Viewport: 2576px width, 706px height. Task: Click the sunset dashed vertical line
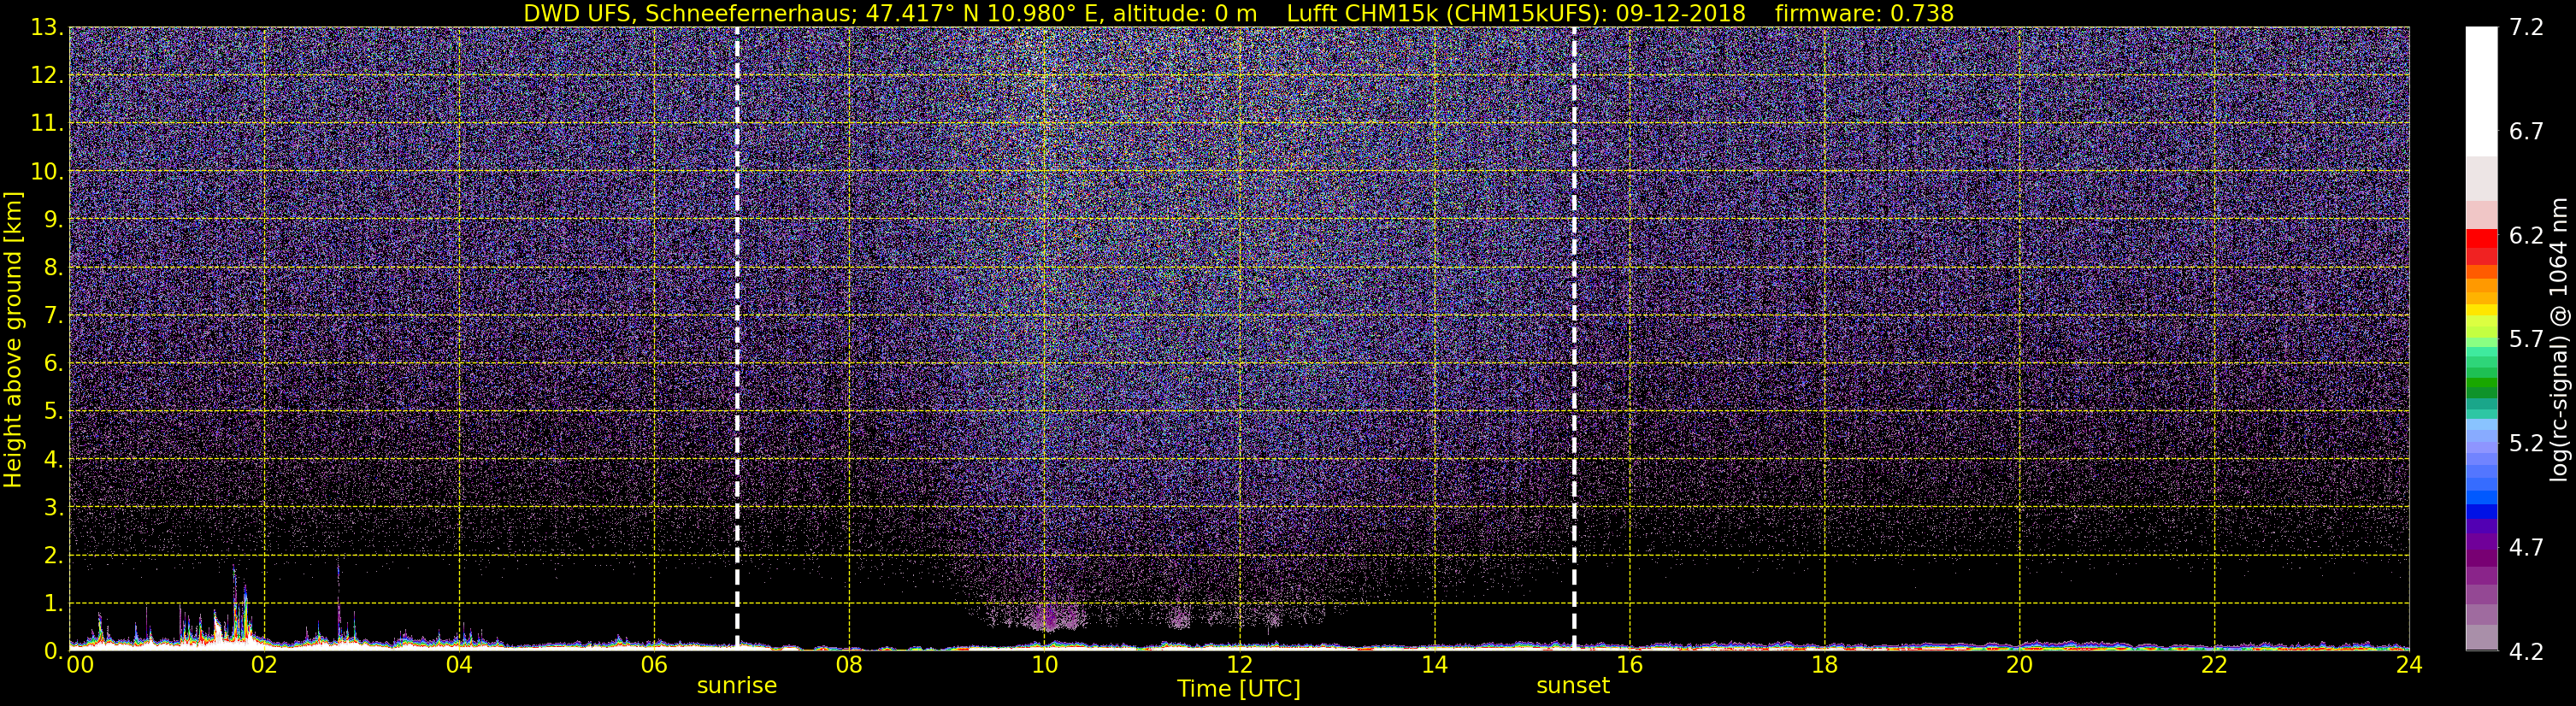click(x=1574, y=338)
